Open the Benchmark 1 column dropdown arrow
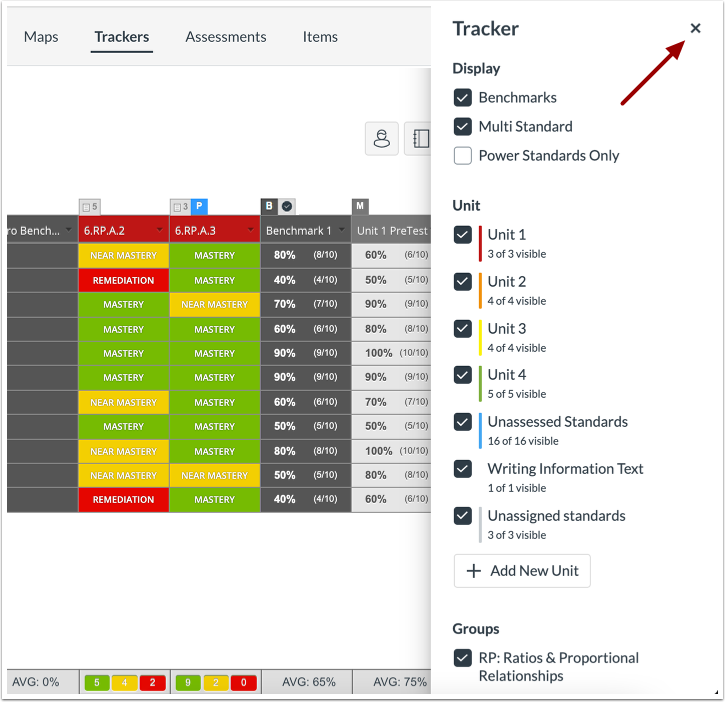 pyautogui.click(x=342, y=230)
